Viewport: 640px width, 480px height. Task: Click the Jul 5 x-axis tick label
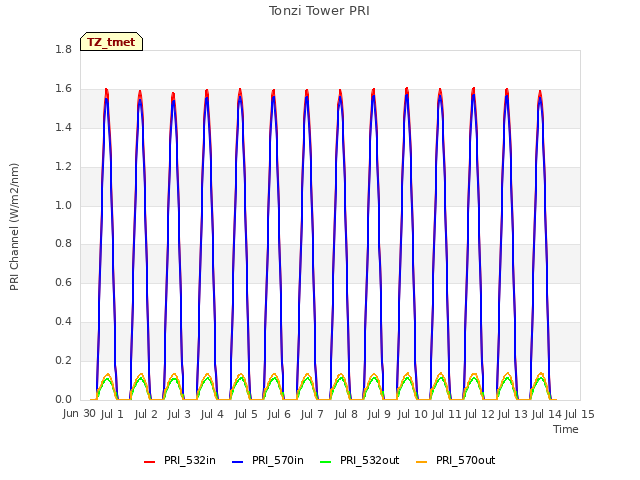246,414
